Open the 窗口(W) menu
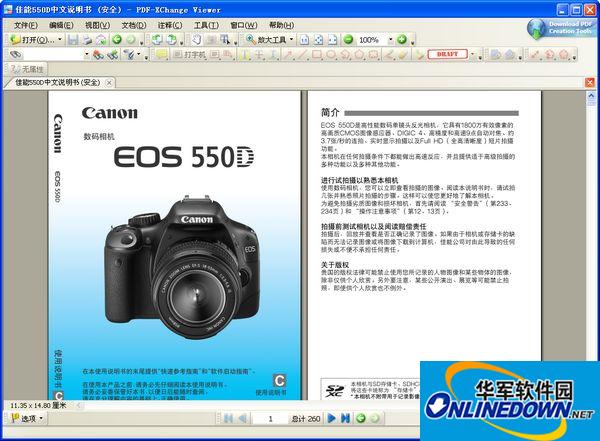This screenshot has height=441, width=600. point(244,25)
